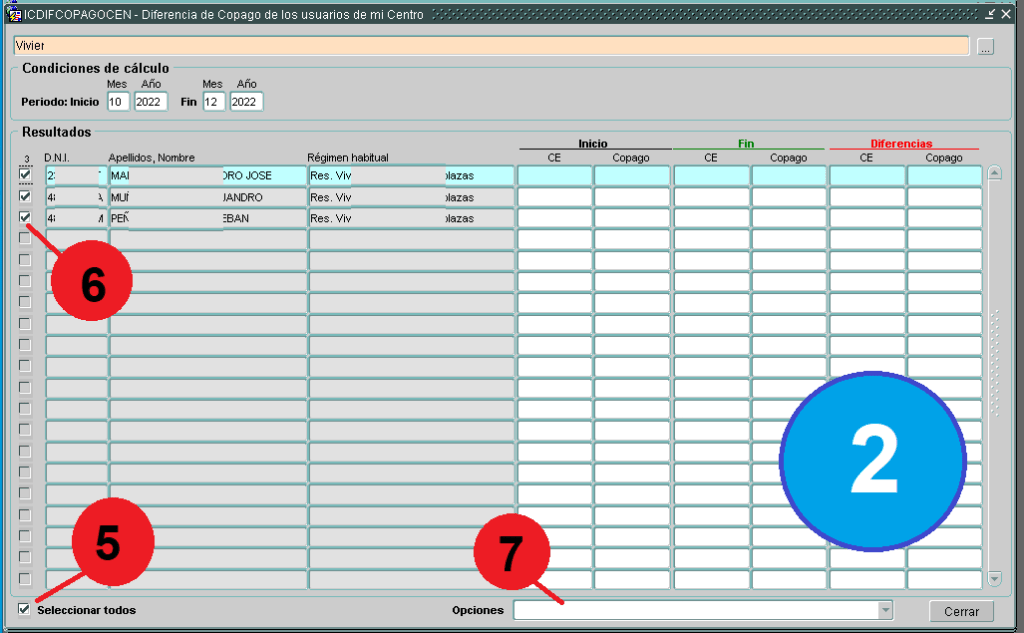The width and height of the screenshot is (1024, 633).
Task: Toggle the third result row checkbox
Action: 25,217
